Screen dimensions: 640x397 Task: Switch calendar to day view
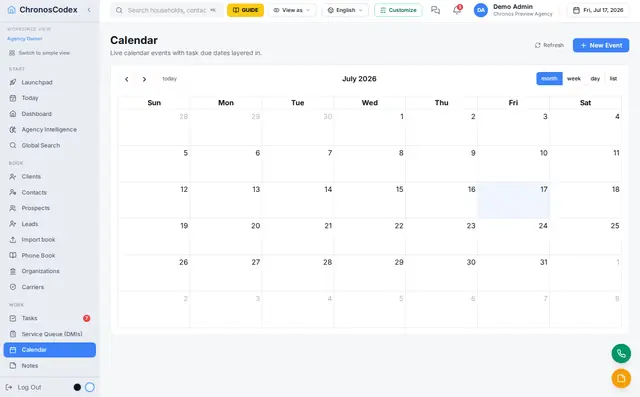(x=595, y=79)
